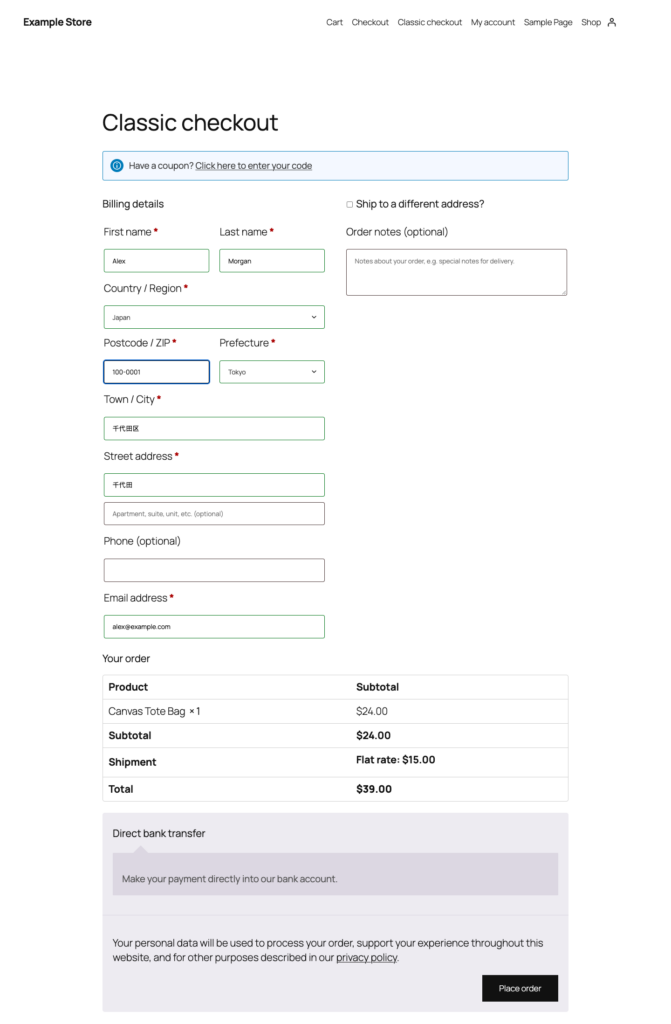Click the Your order heading
The height and width of the screenshot is (1024, 671).
126,658
